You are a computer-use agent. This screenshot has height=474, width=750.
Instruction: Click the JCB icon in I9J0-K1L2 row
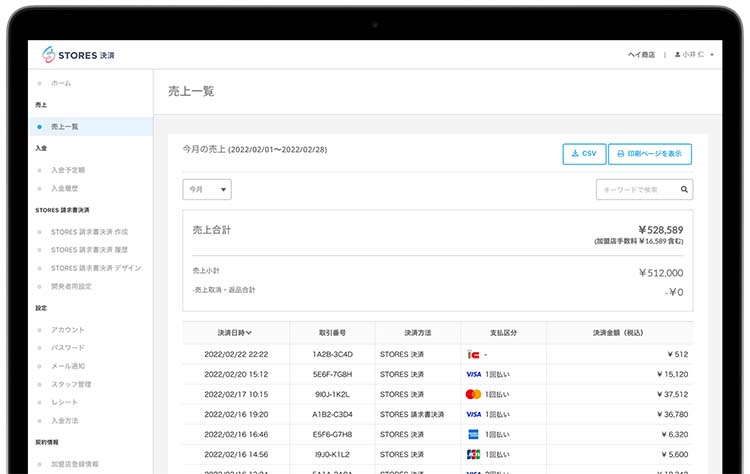click(x=473, y=454)
